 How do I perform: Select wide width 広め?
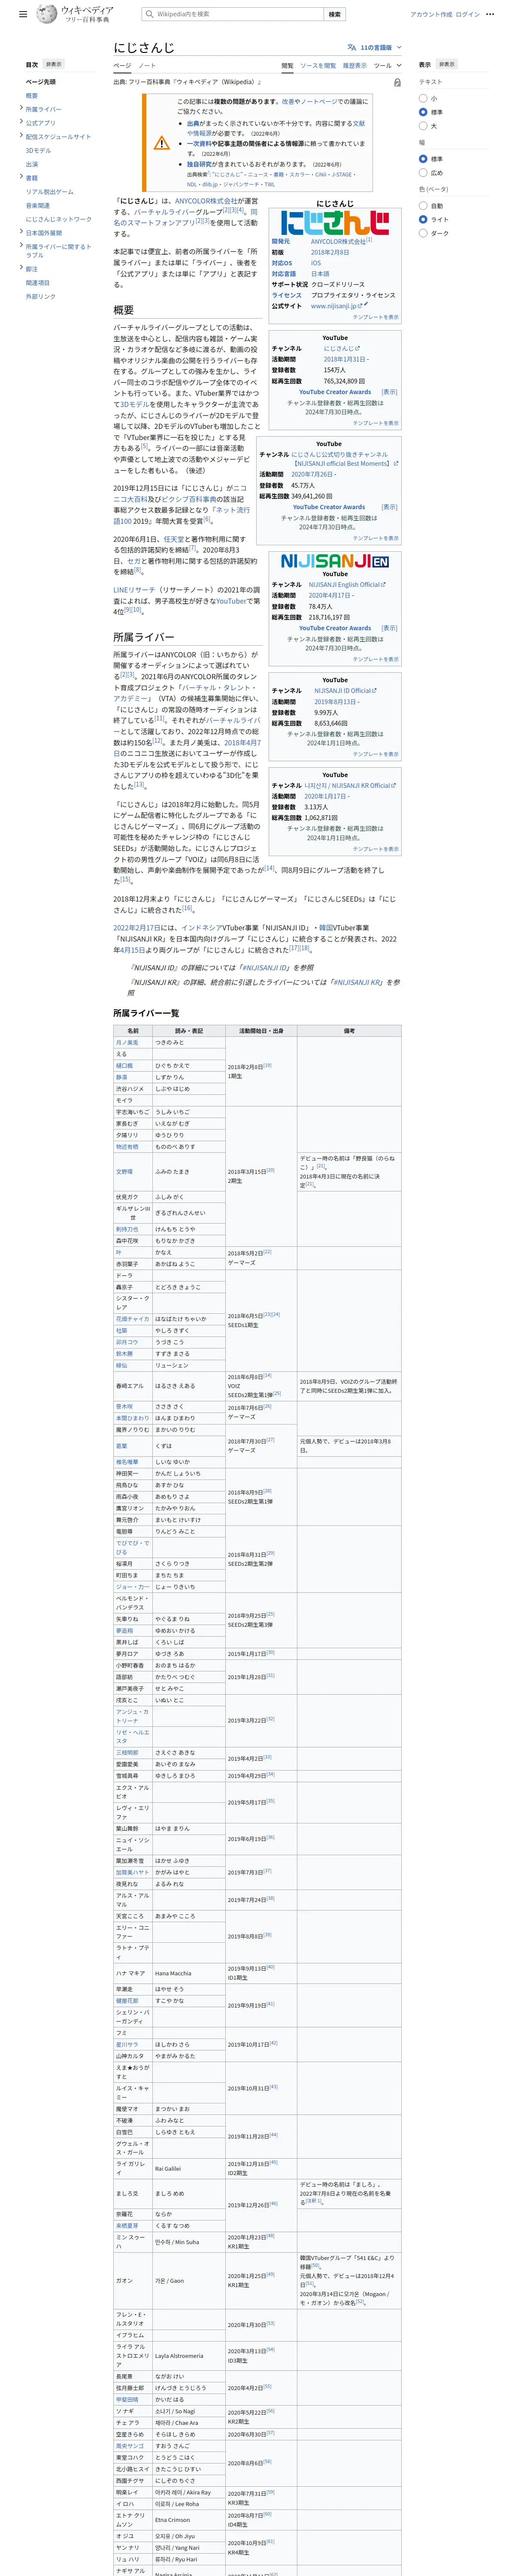tap(423, 173)
